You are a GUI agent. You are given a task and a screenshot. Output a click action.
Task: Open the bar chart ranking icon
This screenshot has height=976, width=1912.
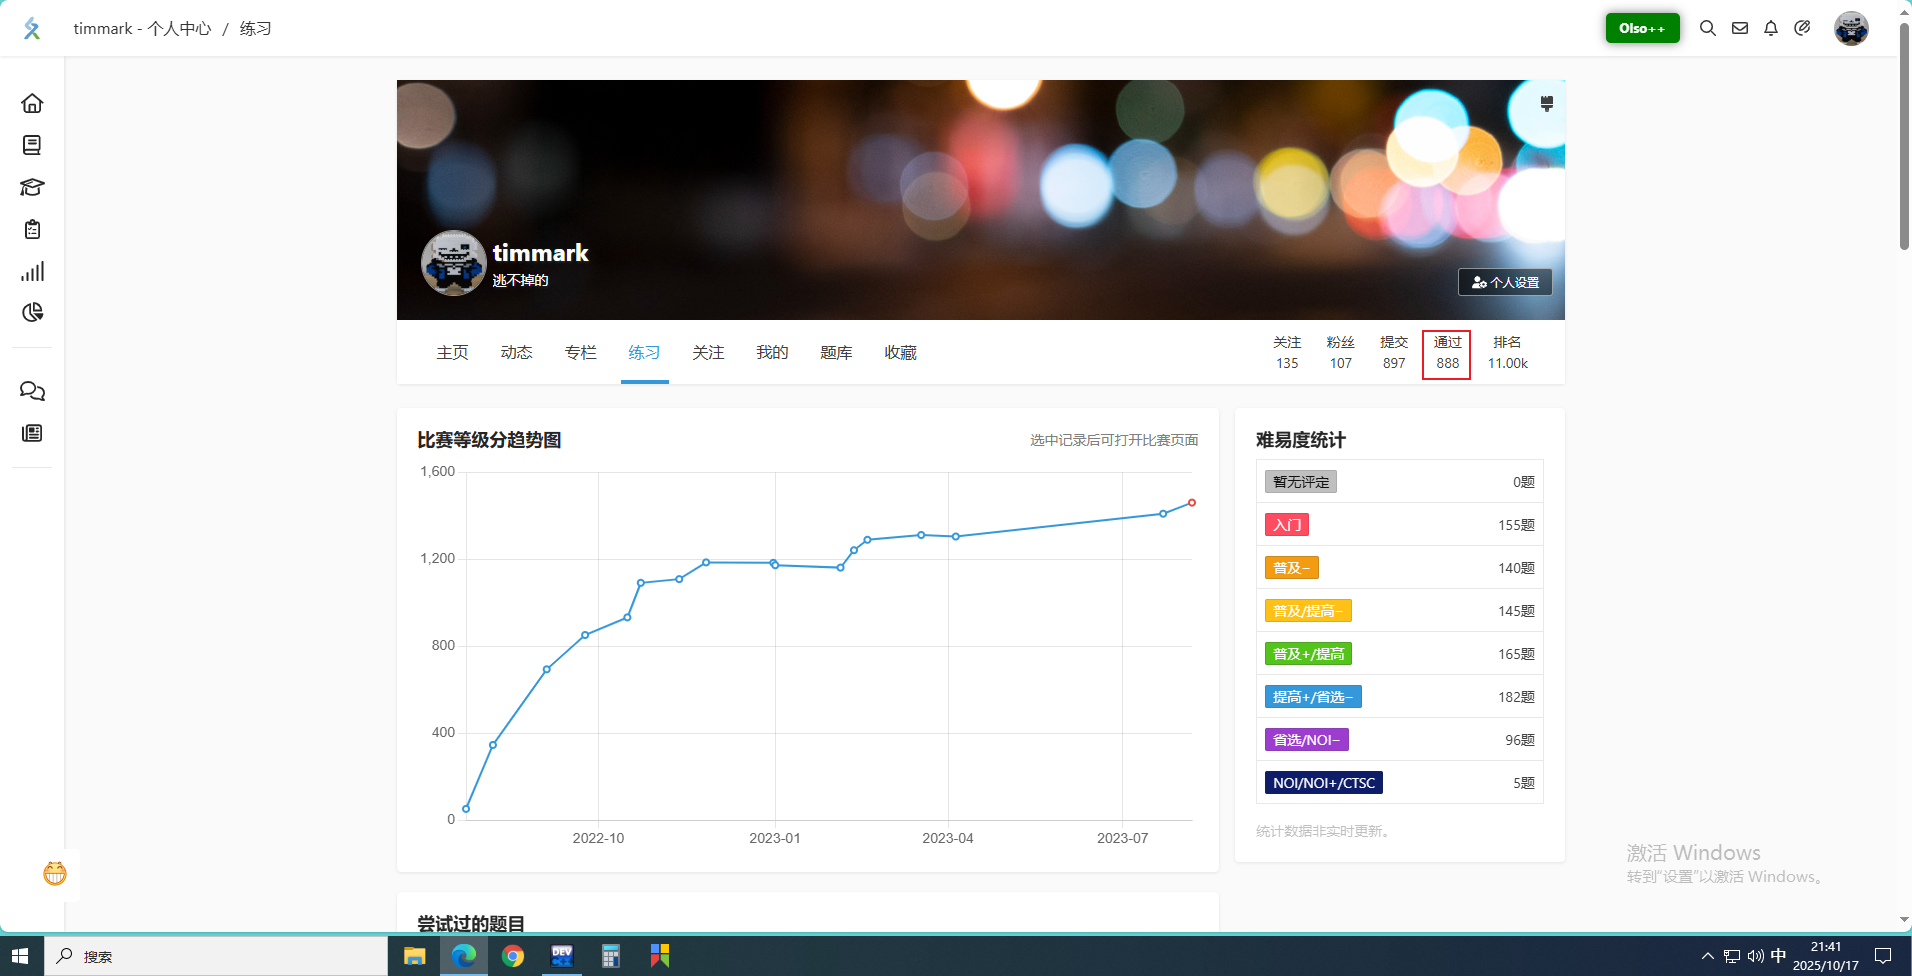[x=32, y=271]
